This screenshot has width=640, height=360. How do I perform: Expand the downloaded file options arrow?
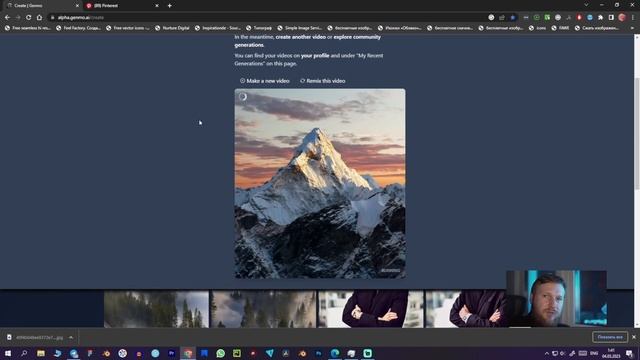click(71, 338)
